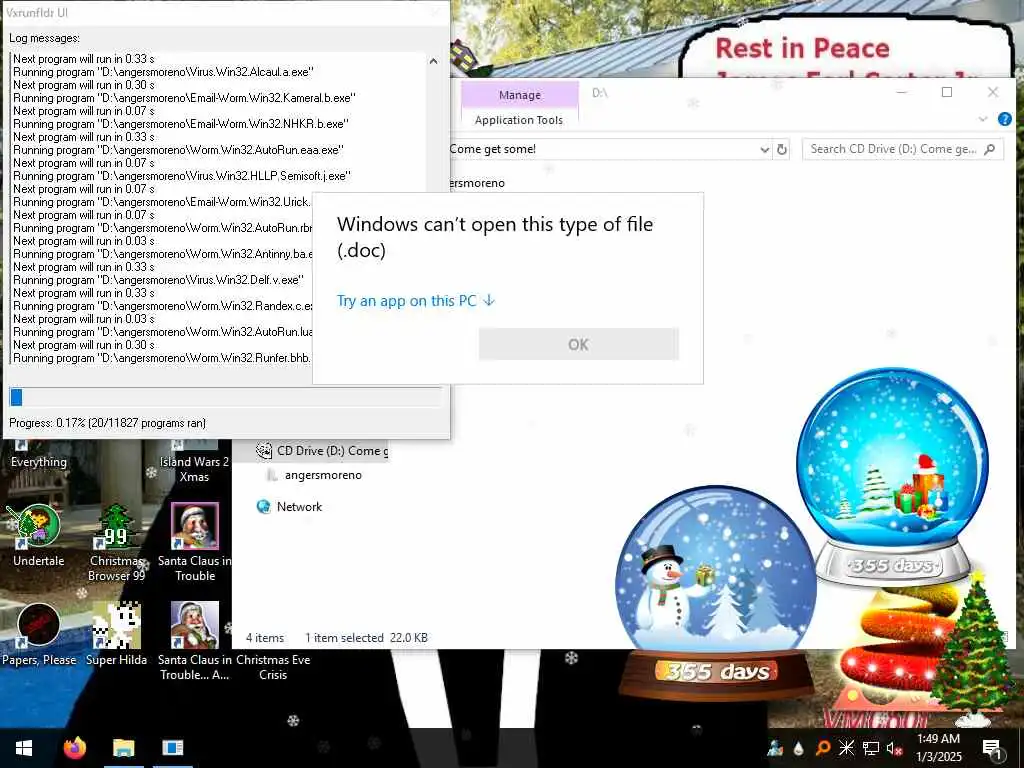
Task: Click the log line 'Virus.Win32.HLLP.Semisoft.j.exe'
Action: tap(182, 176)
